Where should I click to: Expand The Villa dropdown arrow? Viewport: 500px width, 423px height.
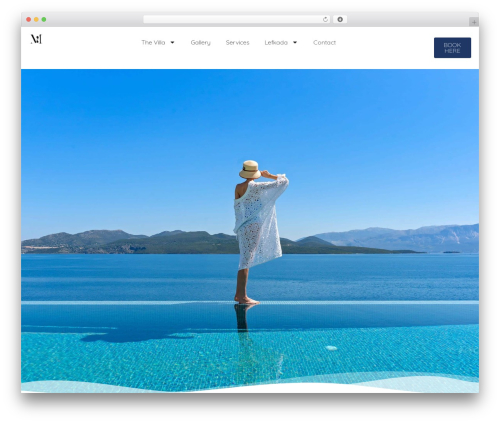tap(172, 42)
